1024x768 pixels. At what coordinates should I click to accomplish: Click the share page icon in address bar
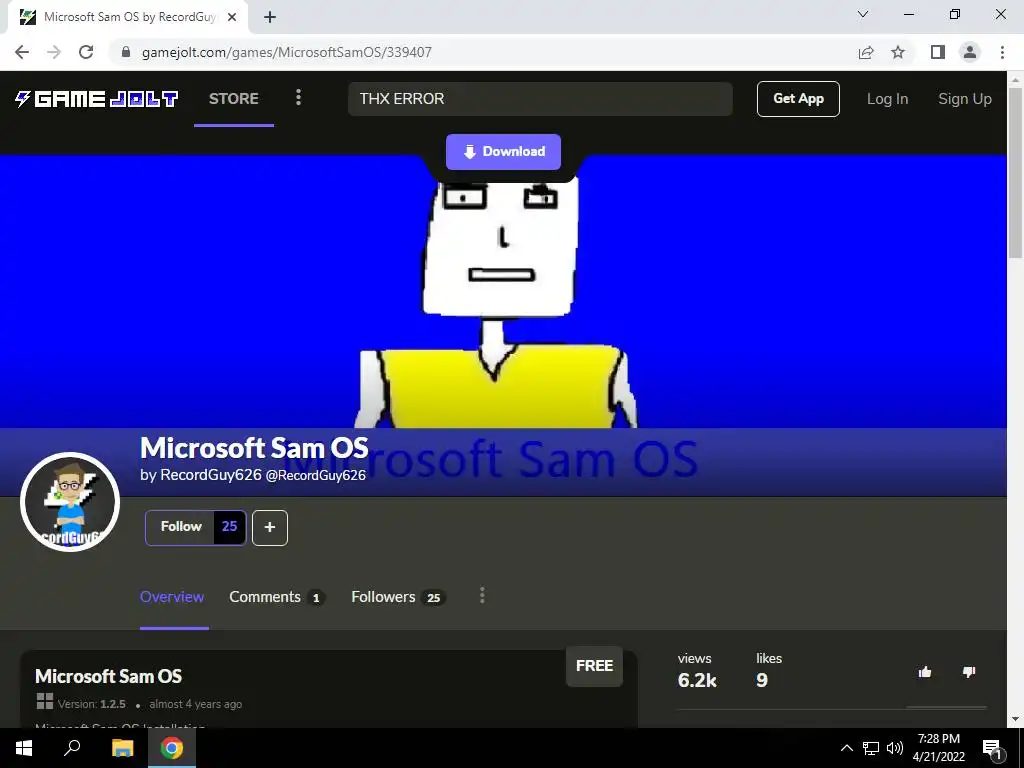click(866, 52)
